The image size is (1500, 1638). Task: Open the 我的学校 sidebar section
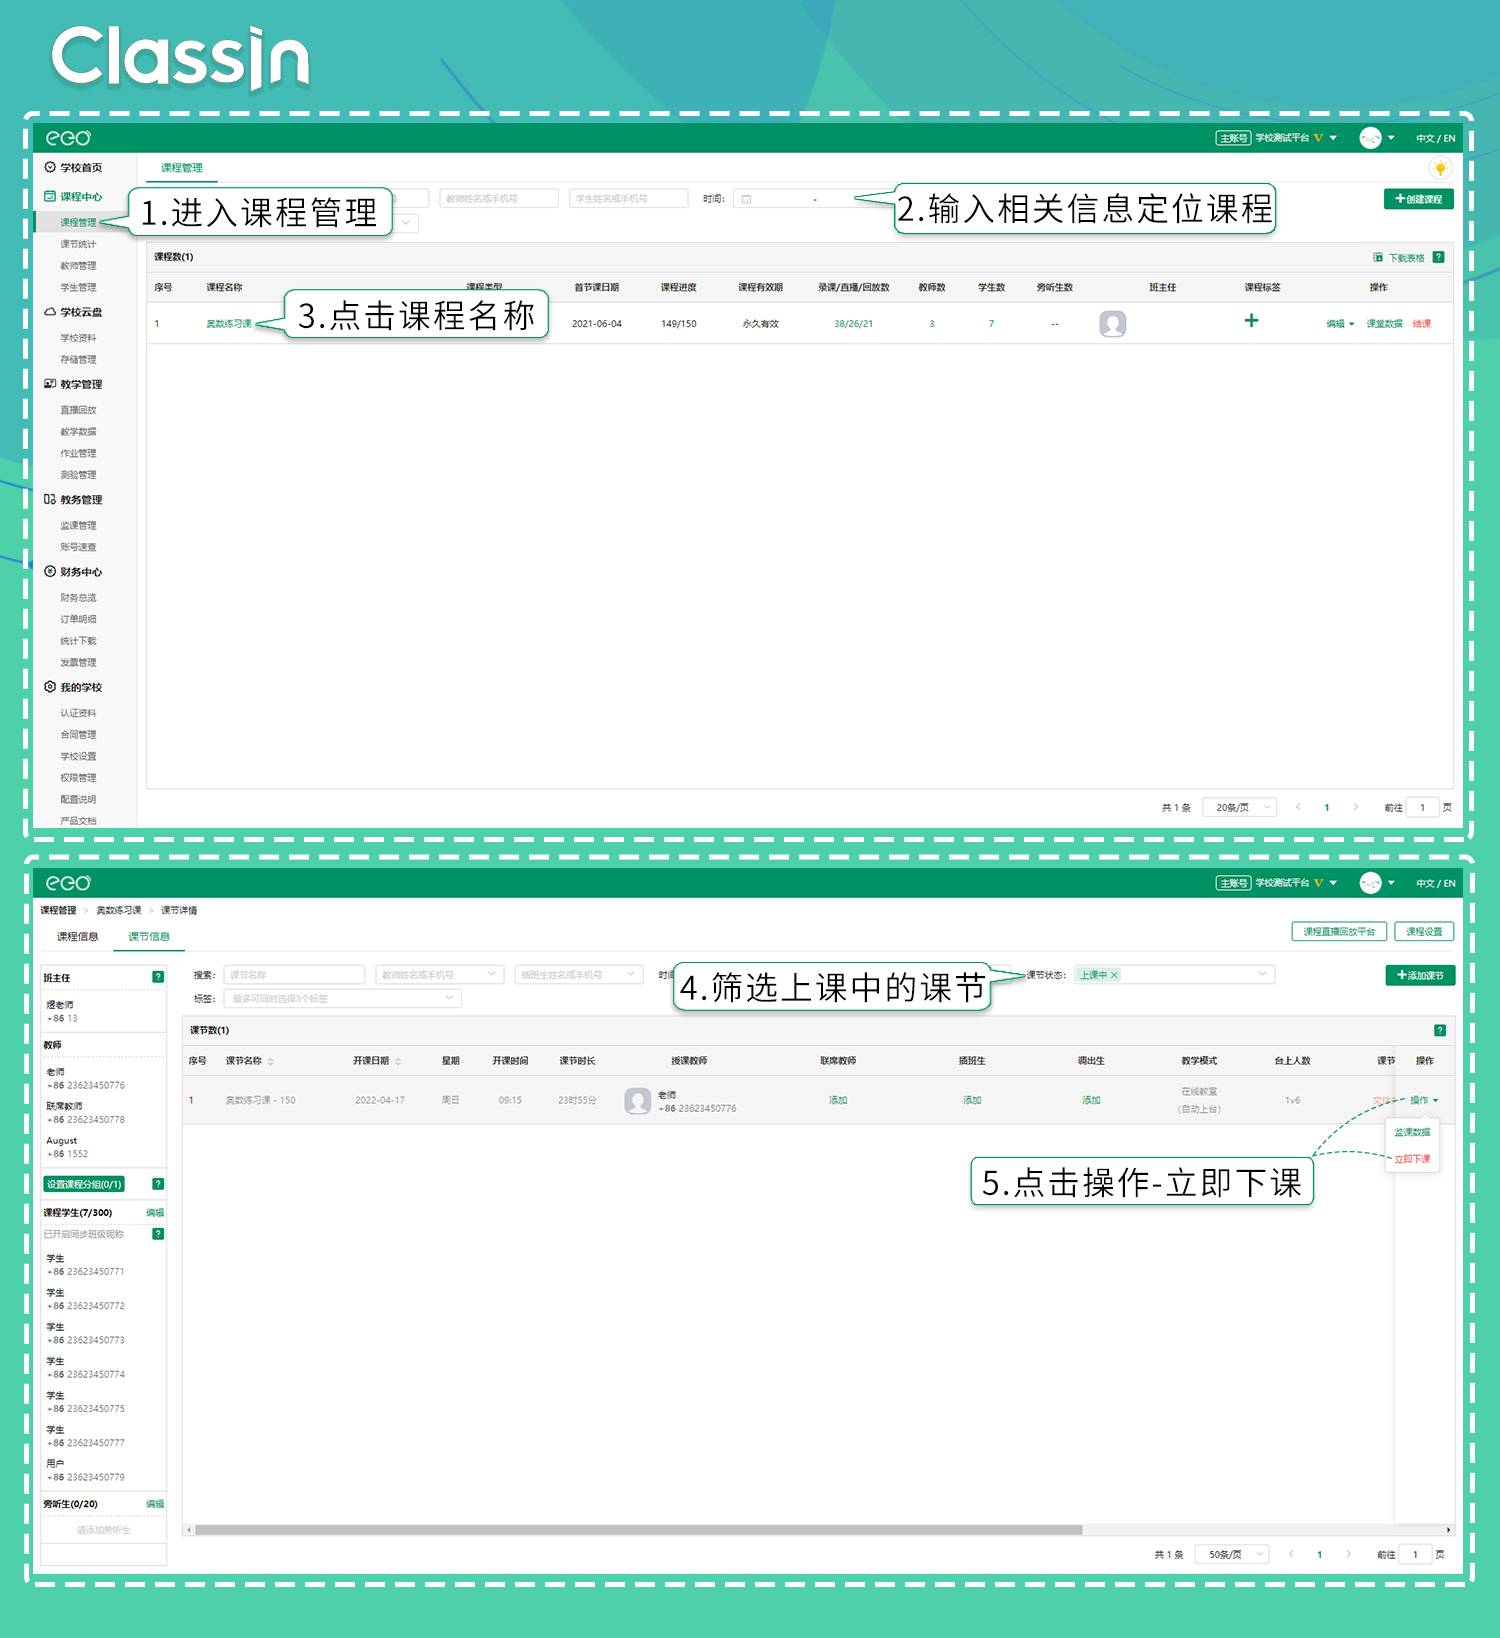(x=73, y=687)
